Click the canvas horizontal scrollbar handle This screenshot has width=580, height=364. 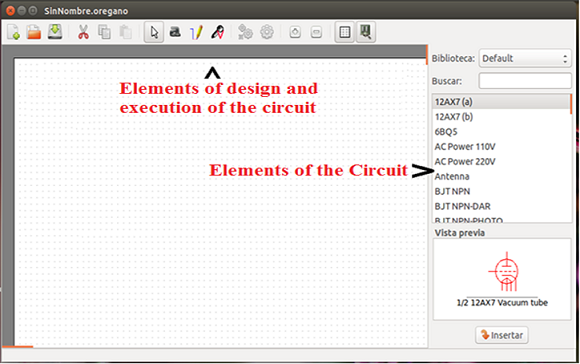tap(17, 347)
